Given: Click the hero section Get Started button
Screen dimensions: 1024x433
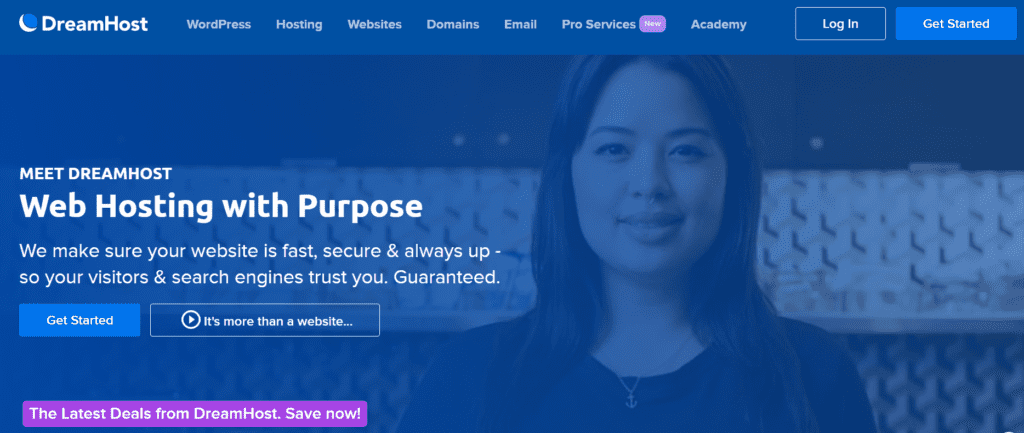Looking at the screenshot, I should (80, 320).
